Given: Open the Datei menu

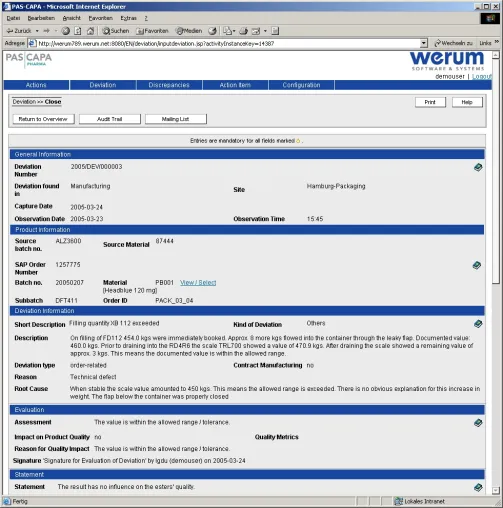Looking at the screenshot, I should click(13, 18).
